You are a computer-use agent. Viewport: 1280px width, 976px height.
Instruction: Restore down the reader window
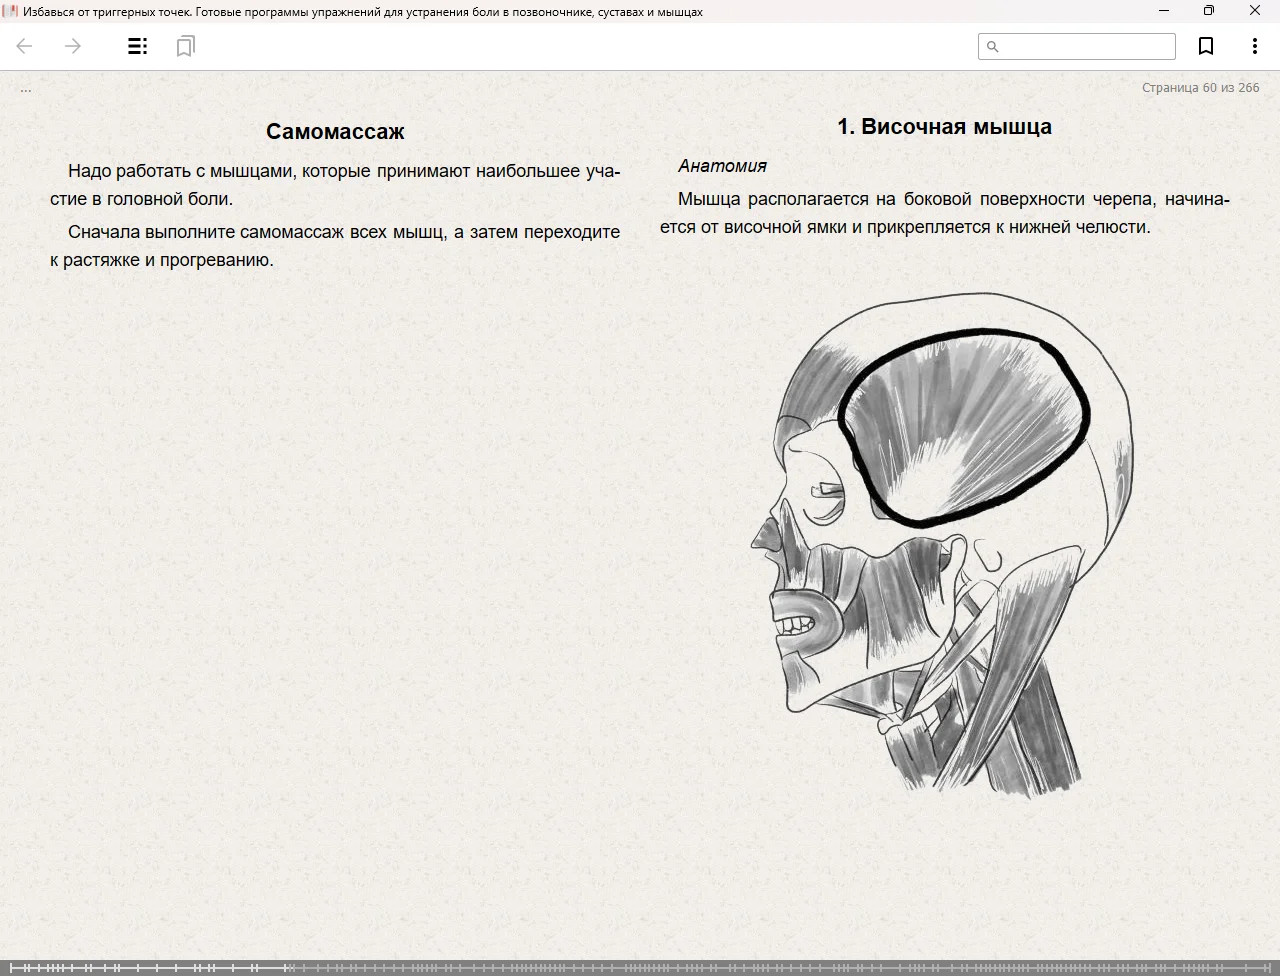coord(1208,11)
